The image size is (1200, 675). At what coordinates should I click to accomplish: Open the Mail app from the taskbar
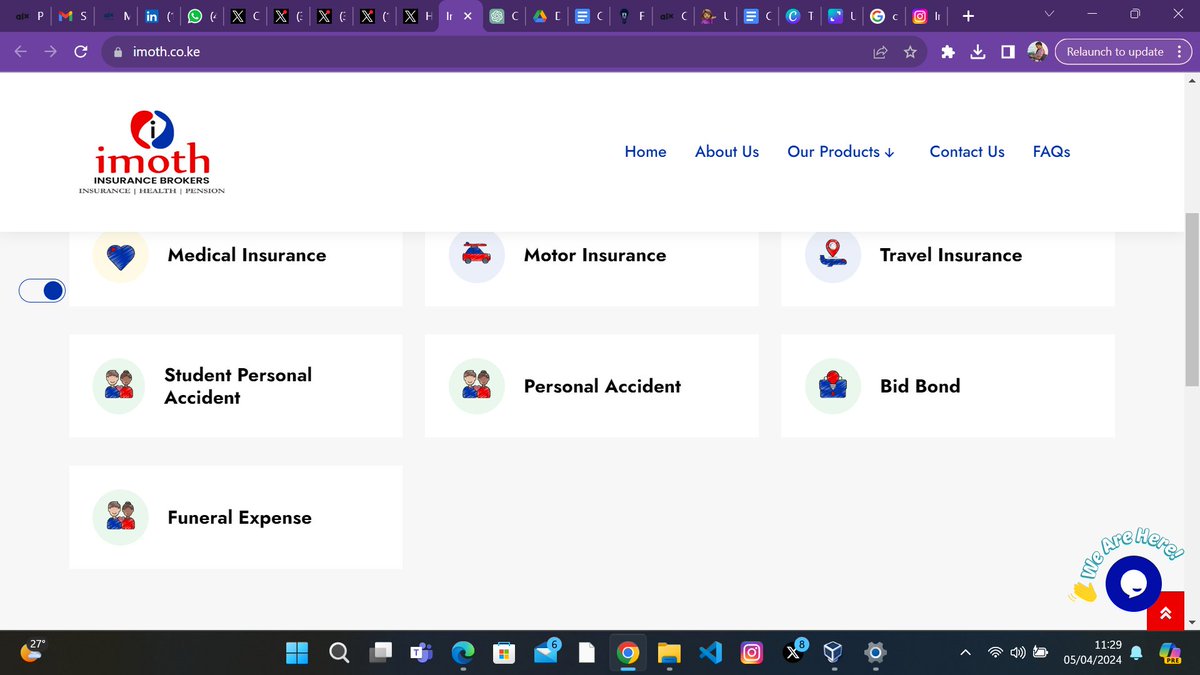click(x=545, y=653)
